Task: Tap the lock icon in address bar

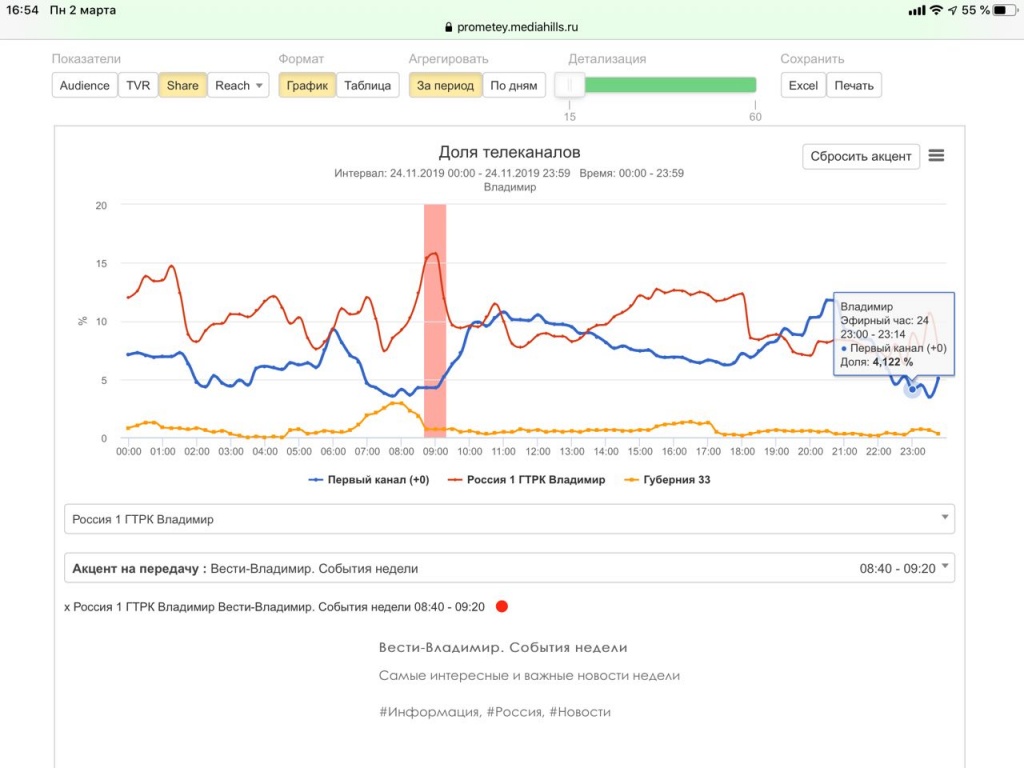Action: 449,27
